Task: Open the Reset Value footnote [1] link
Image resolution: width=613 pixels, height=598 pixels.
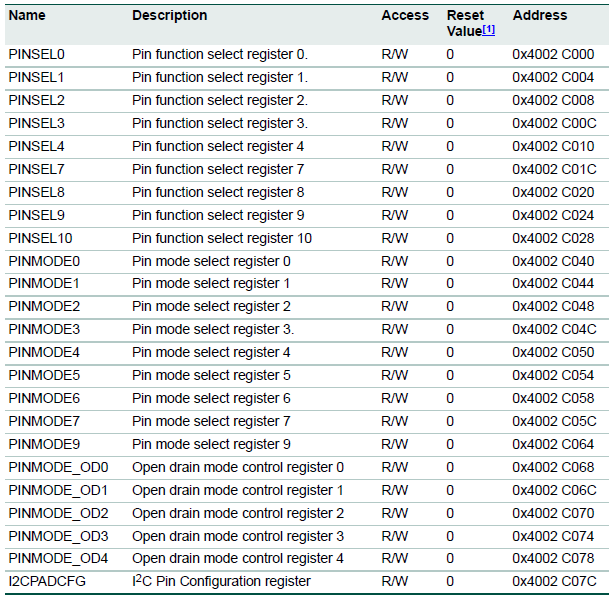Action: 488,32
